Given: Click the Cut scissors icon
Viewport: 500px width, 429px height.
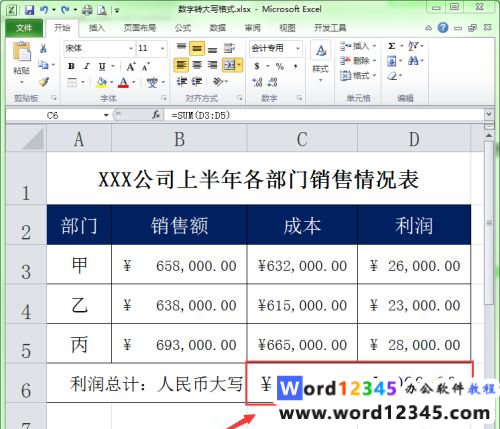Looking at the screenshot, I should (x=43, y=49).
